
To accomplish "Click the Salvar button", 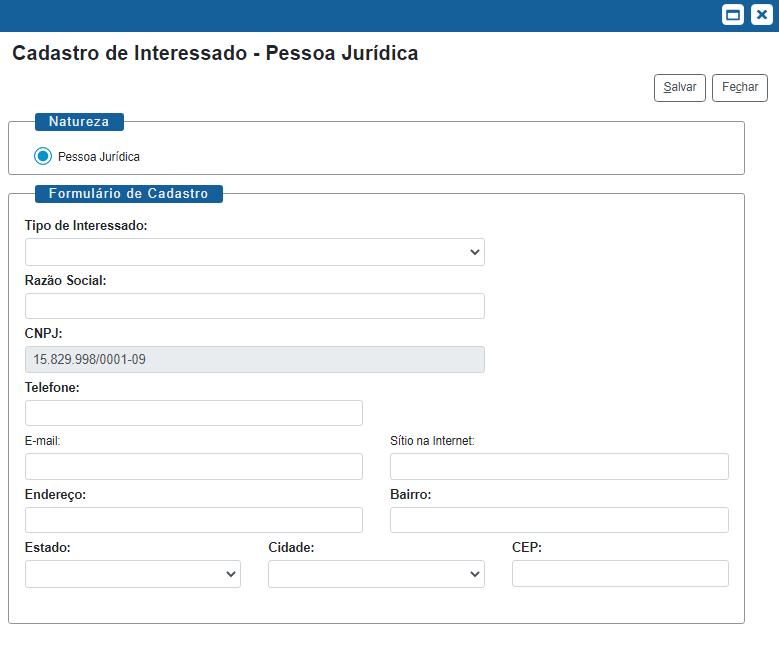I will click(x=680, y=88).
